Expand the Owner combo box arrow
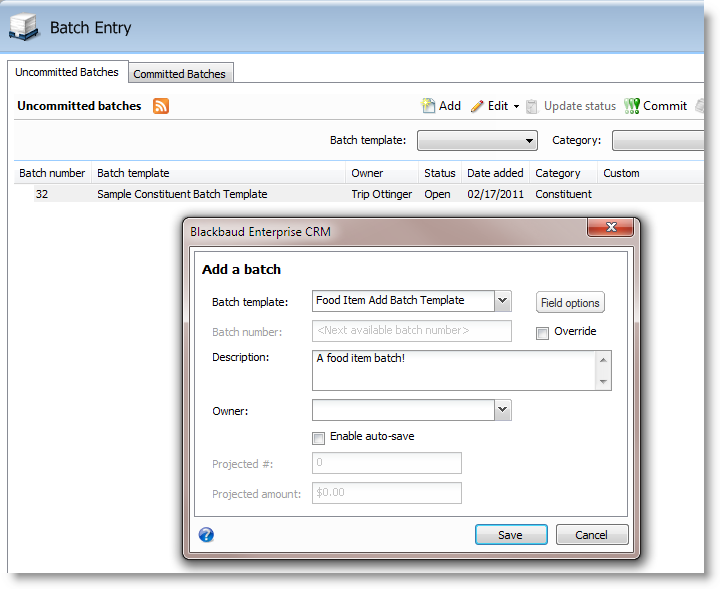This screenshot has height=589, width=720. pos(503,409)
